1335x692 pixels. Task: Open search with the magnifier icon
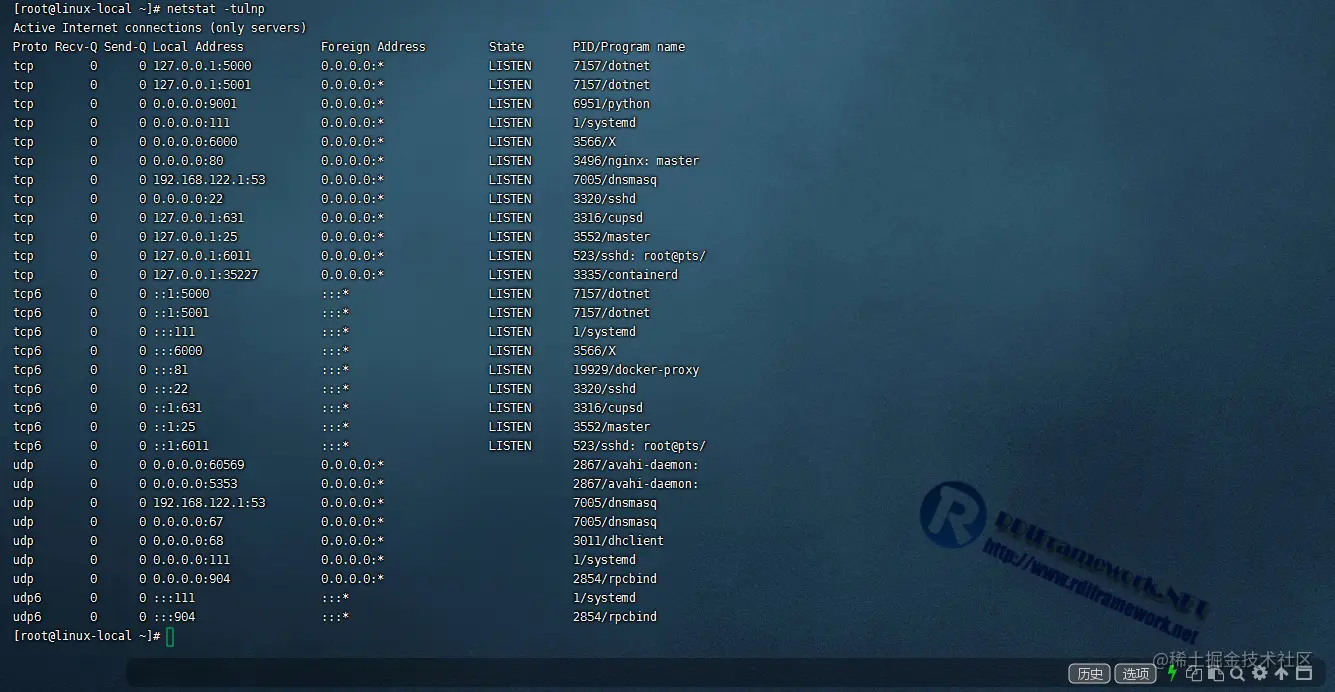(1237, 674)
